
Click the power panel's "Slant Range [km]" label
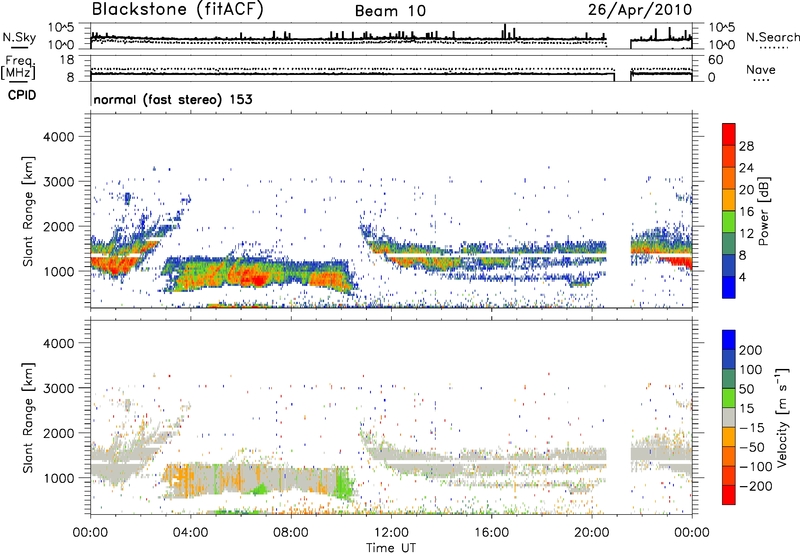point(28,211)
